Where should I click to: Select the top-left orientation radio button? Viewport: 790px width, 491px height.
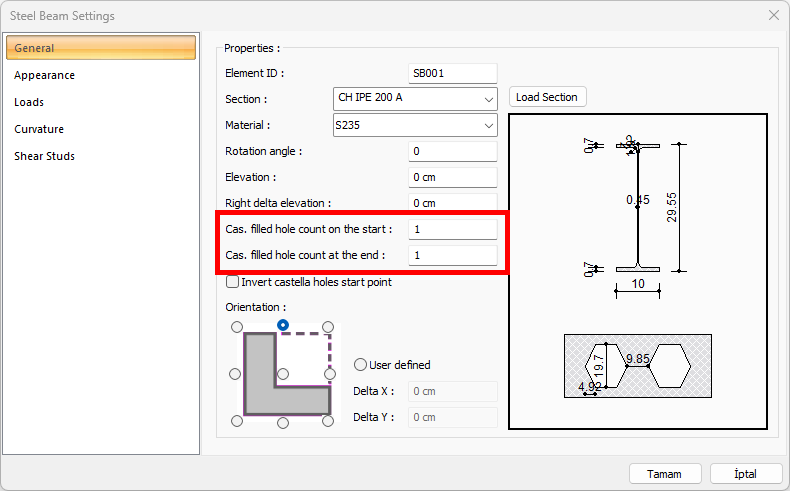(236, 327)
